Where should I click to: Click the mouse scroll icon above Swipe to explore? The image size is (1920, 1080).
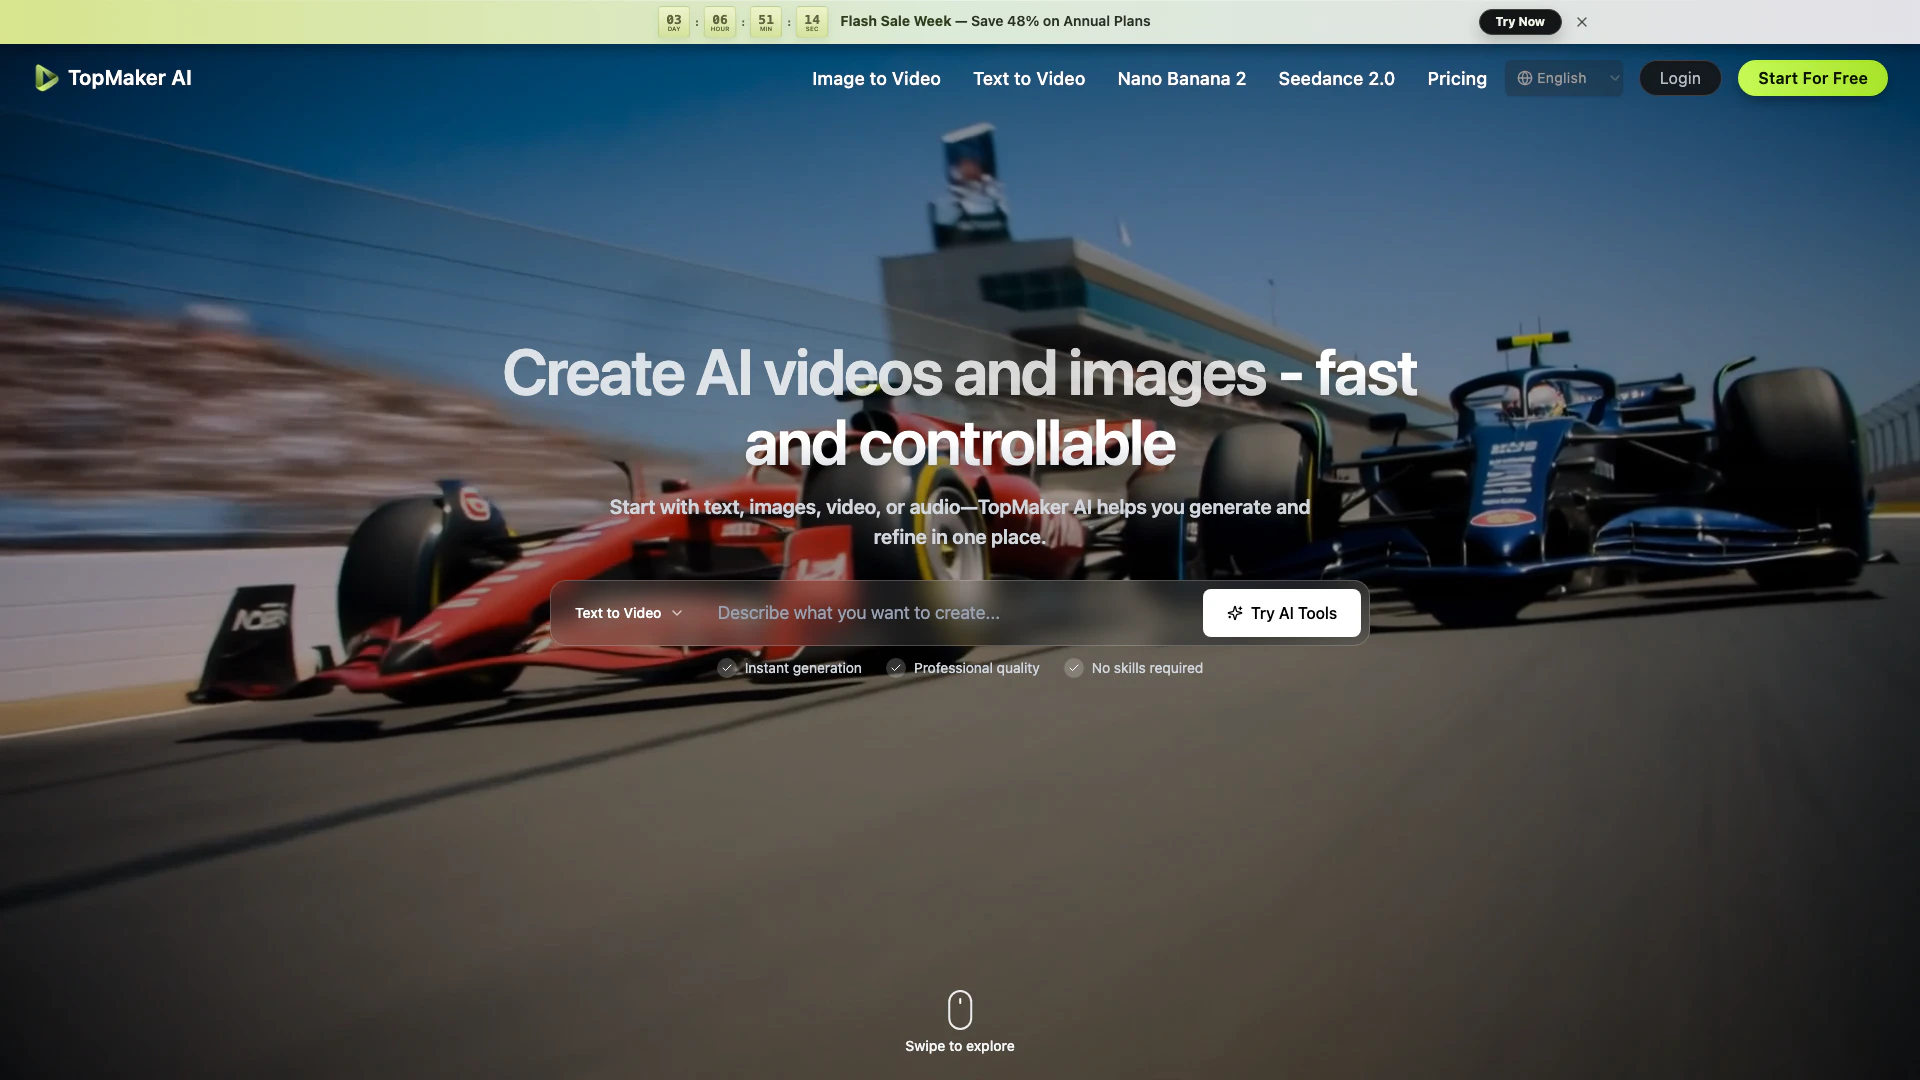click(959, 1010)
